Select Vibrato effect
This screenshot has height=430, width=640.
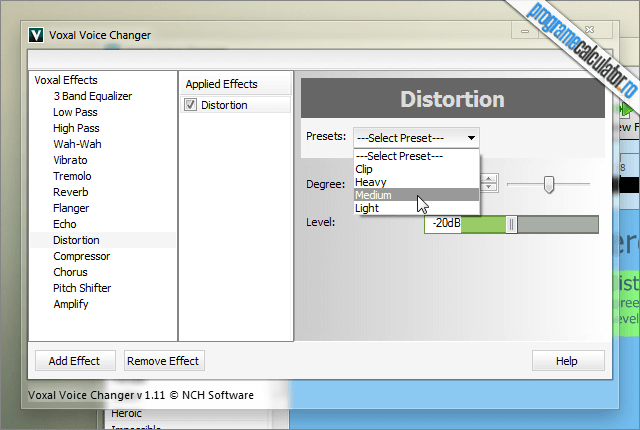pyautogui.click(x=70, y=160)
